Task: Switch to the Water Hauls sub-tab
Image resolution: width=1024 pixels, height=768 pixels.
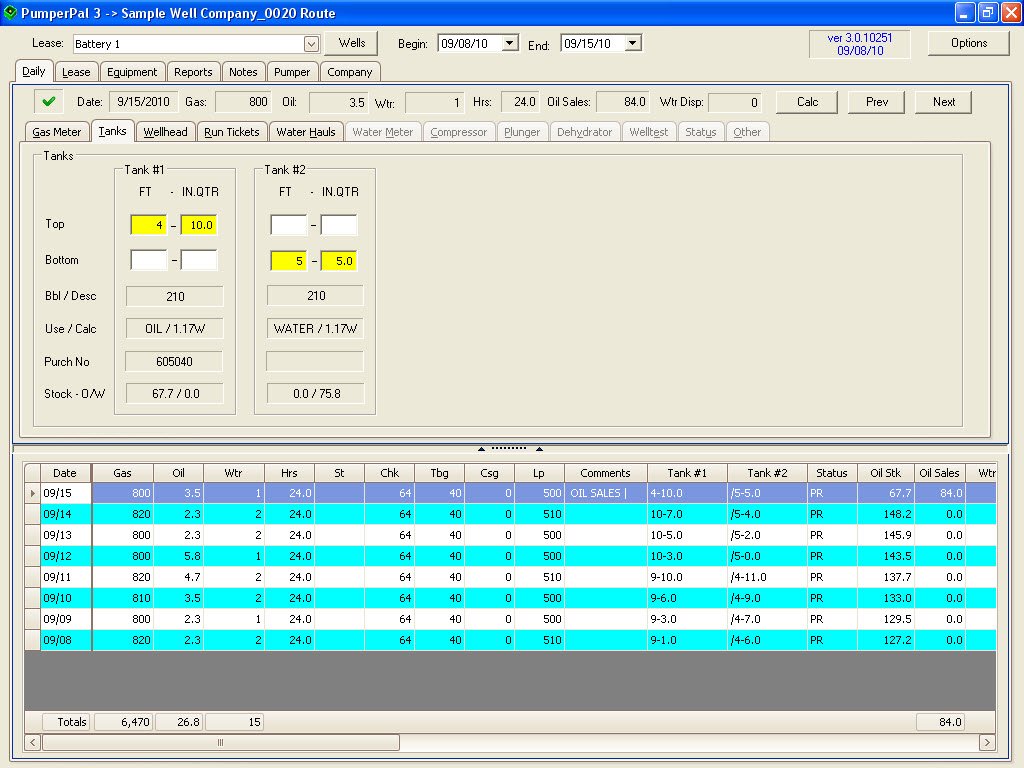Action: pos(306,132)
